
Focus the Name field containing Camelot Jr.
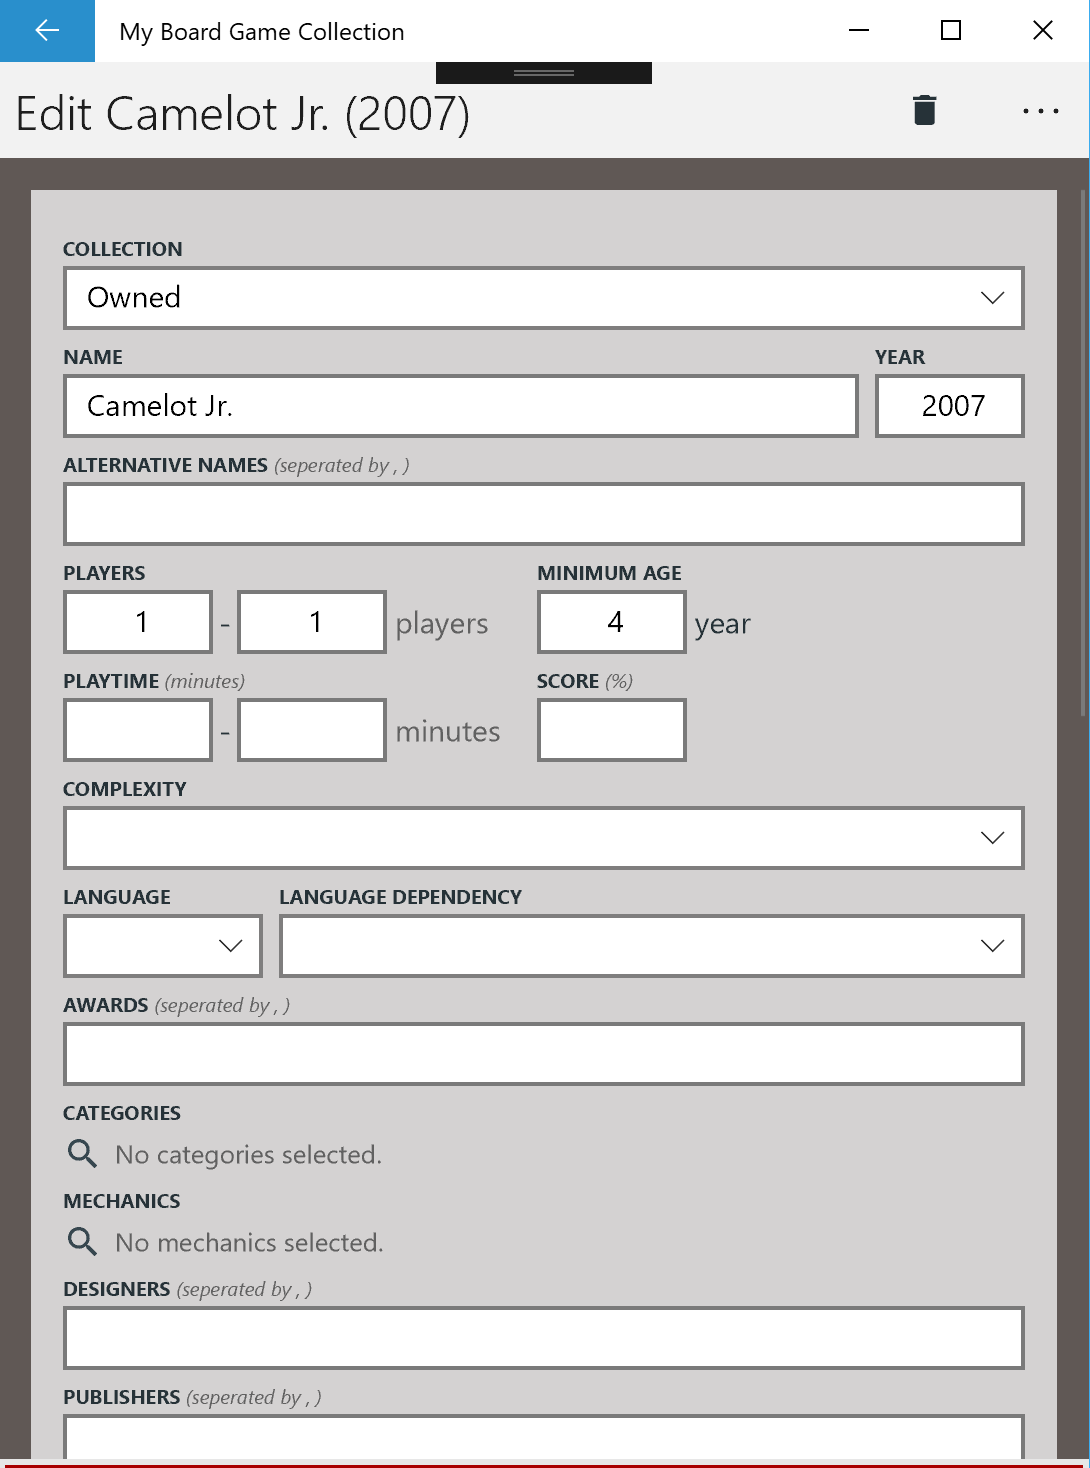point(461,406)
